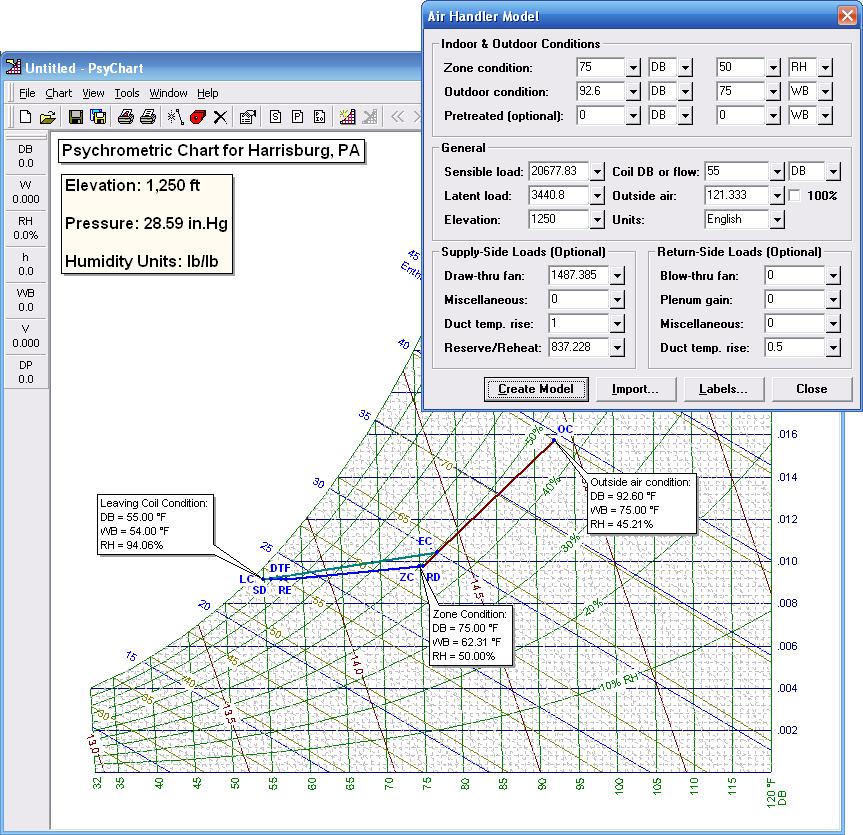The width and height of the screenshot is (863, 835).
Task: Click the DP readout in left panel
Action: point(26,372)
